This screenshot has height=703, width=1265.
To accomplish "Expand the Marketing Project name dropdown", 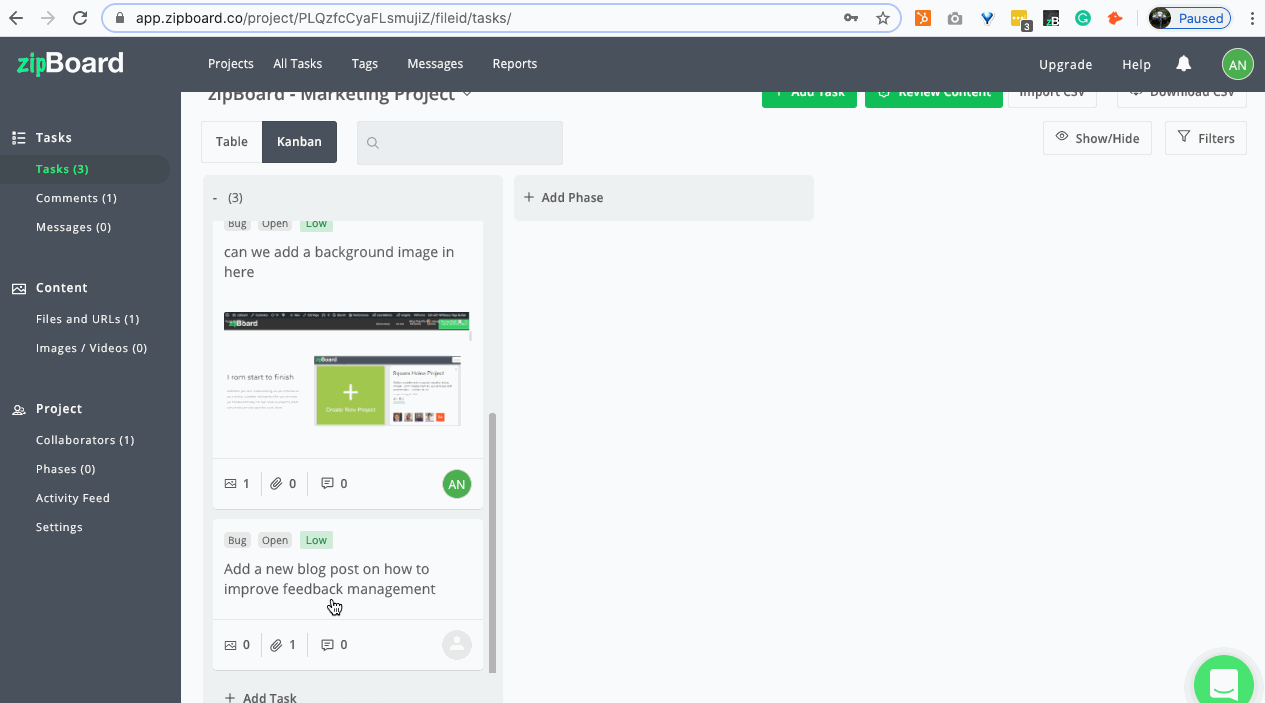I will point(466,95).
